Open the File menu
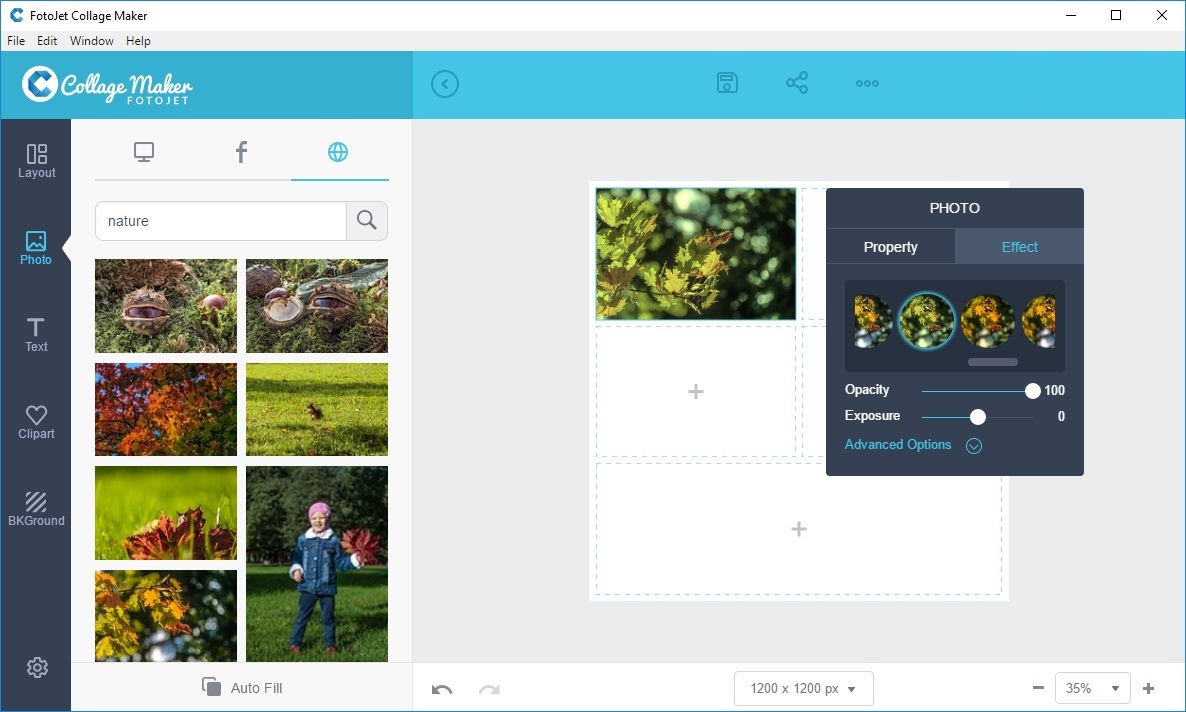Image resolution: width=1186 pixels, height=712 pixels. (x=16, y=40)
